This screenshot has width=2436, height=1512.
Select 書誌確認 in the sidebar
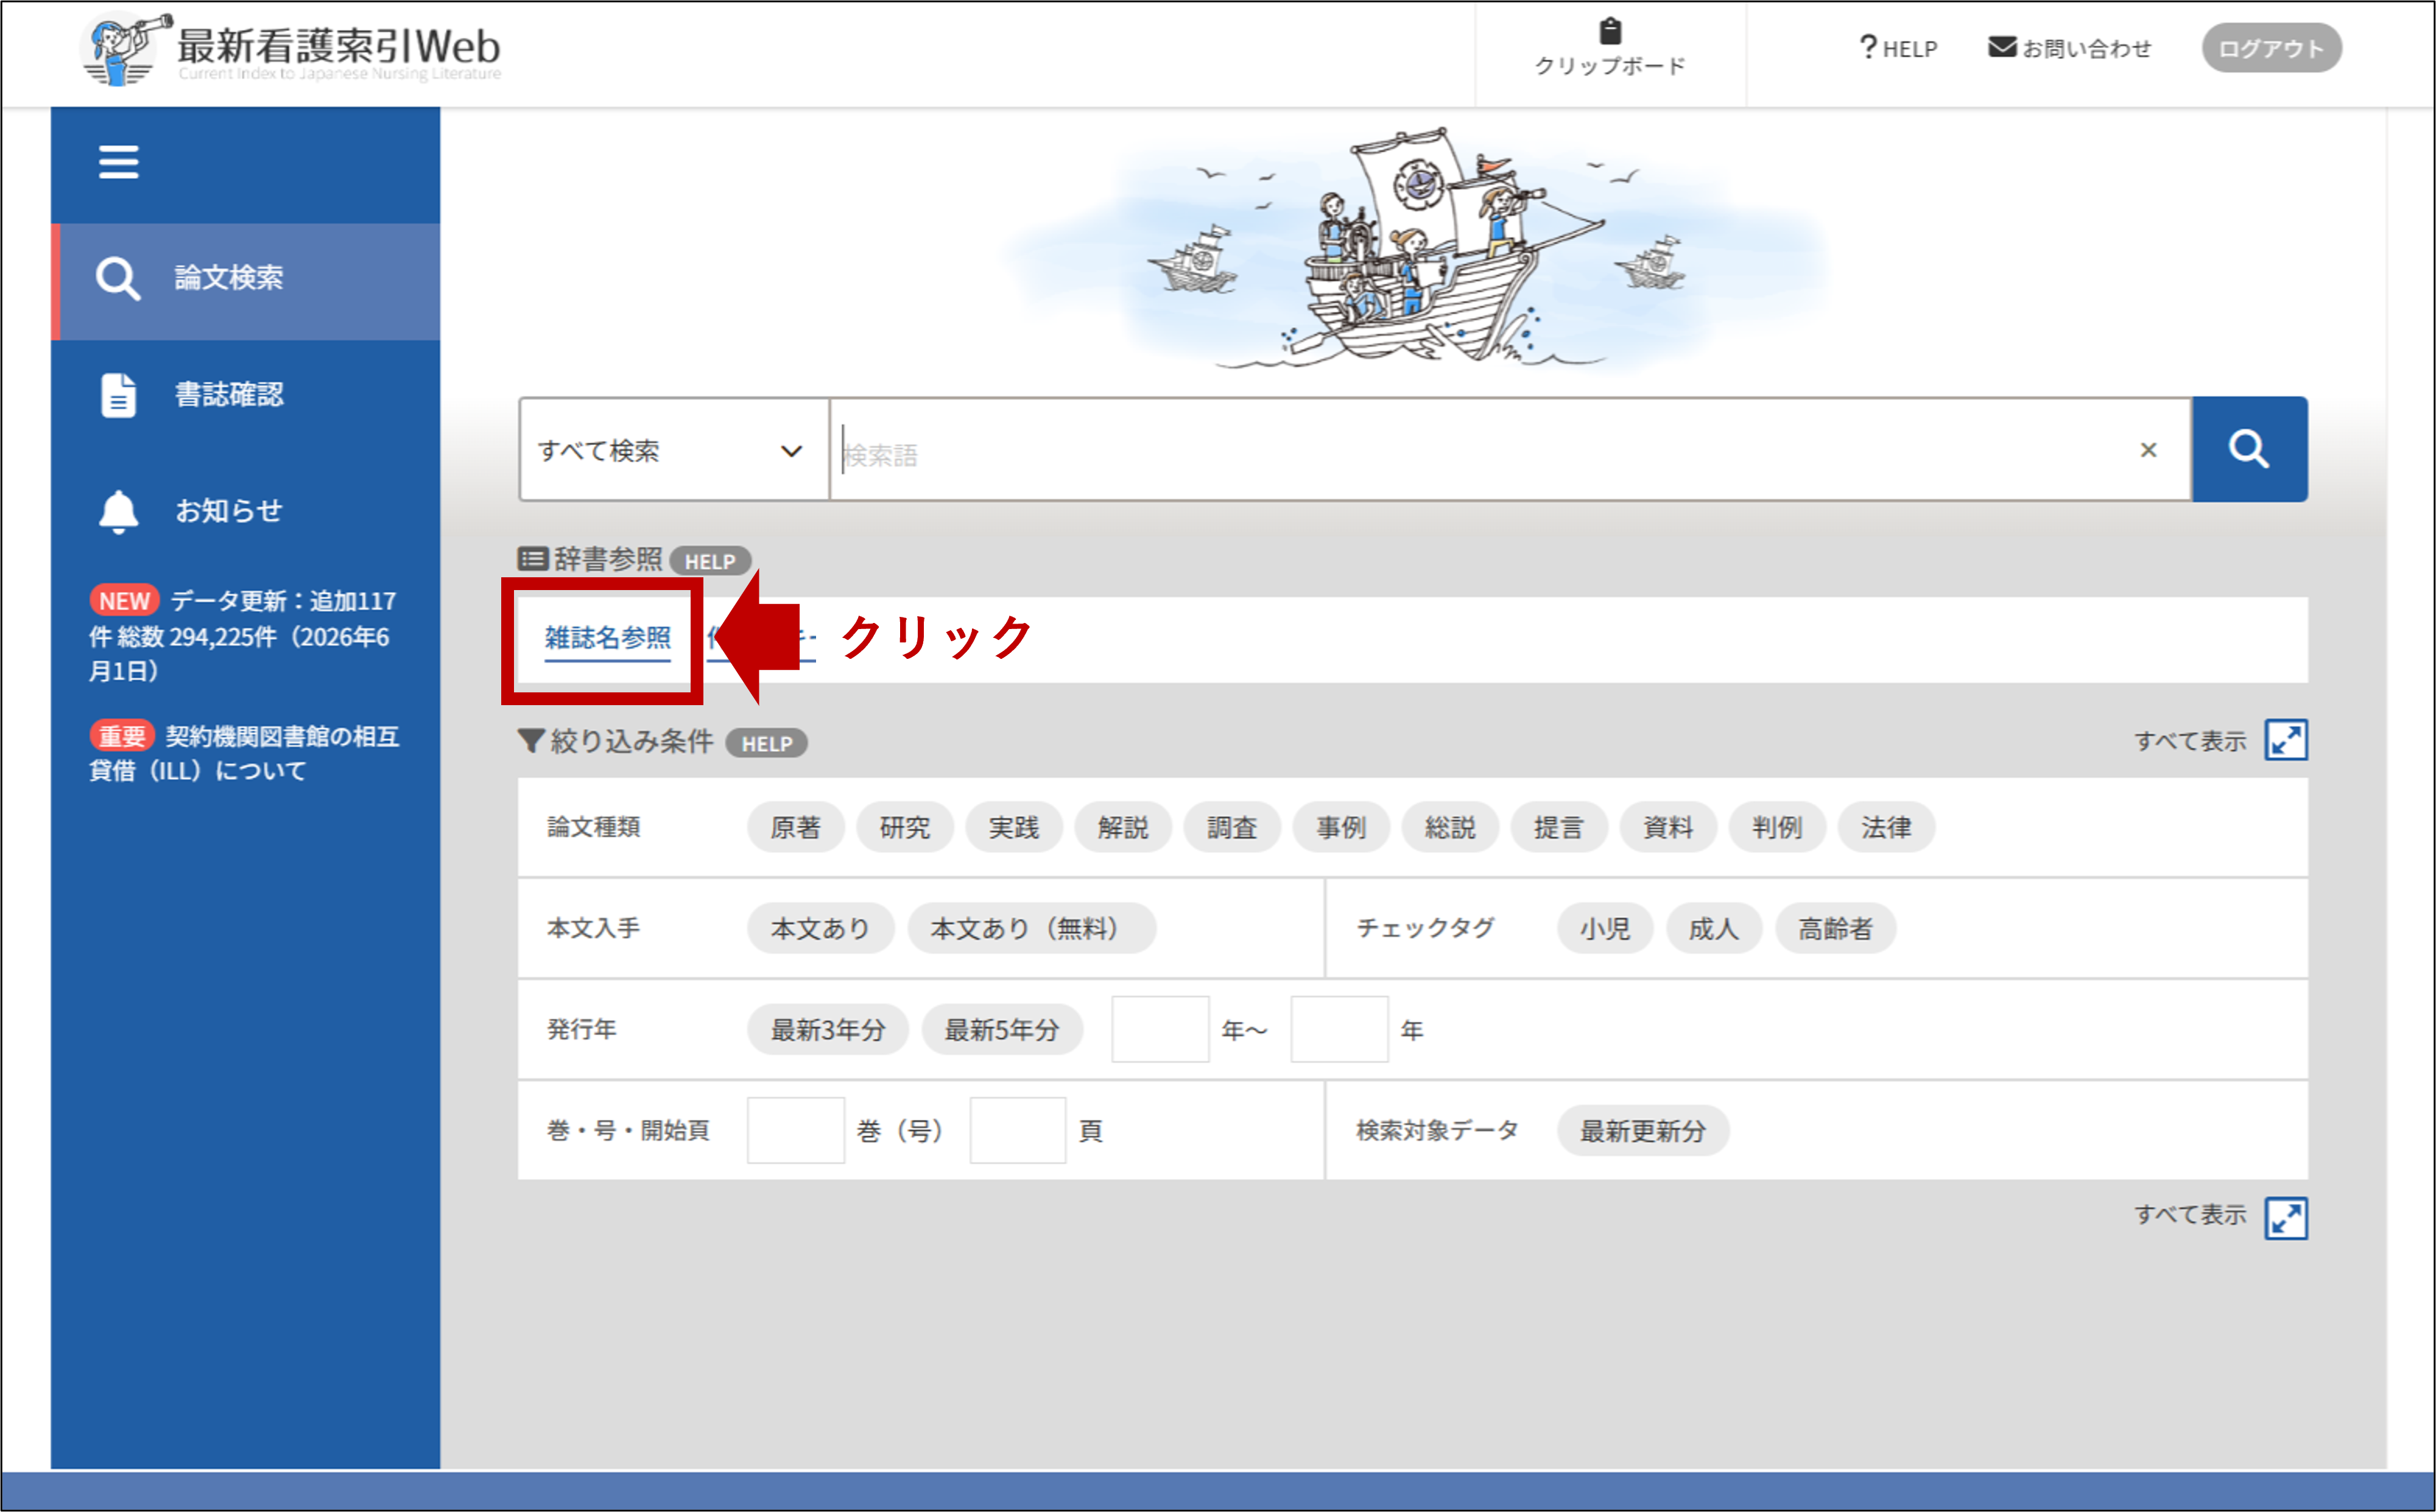(246, 396)
